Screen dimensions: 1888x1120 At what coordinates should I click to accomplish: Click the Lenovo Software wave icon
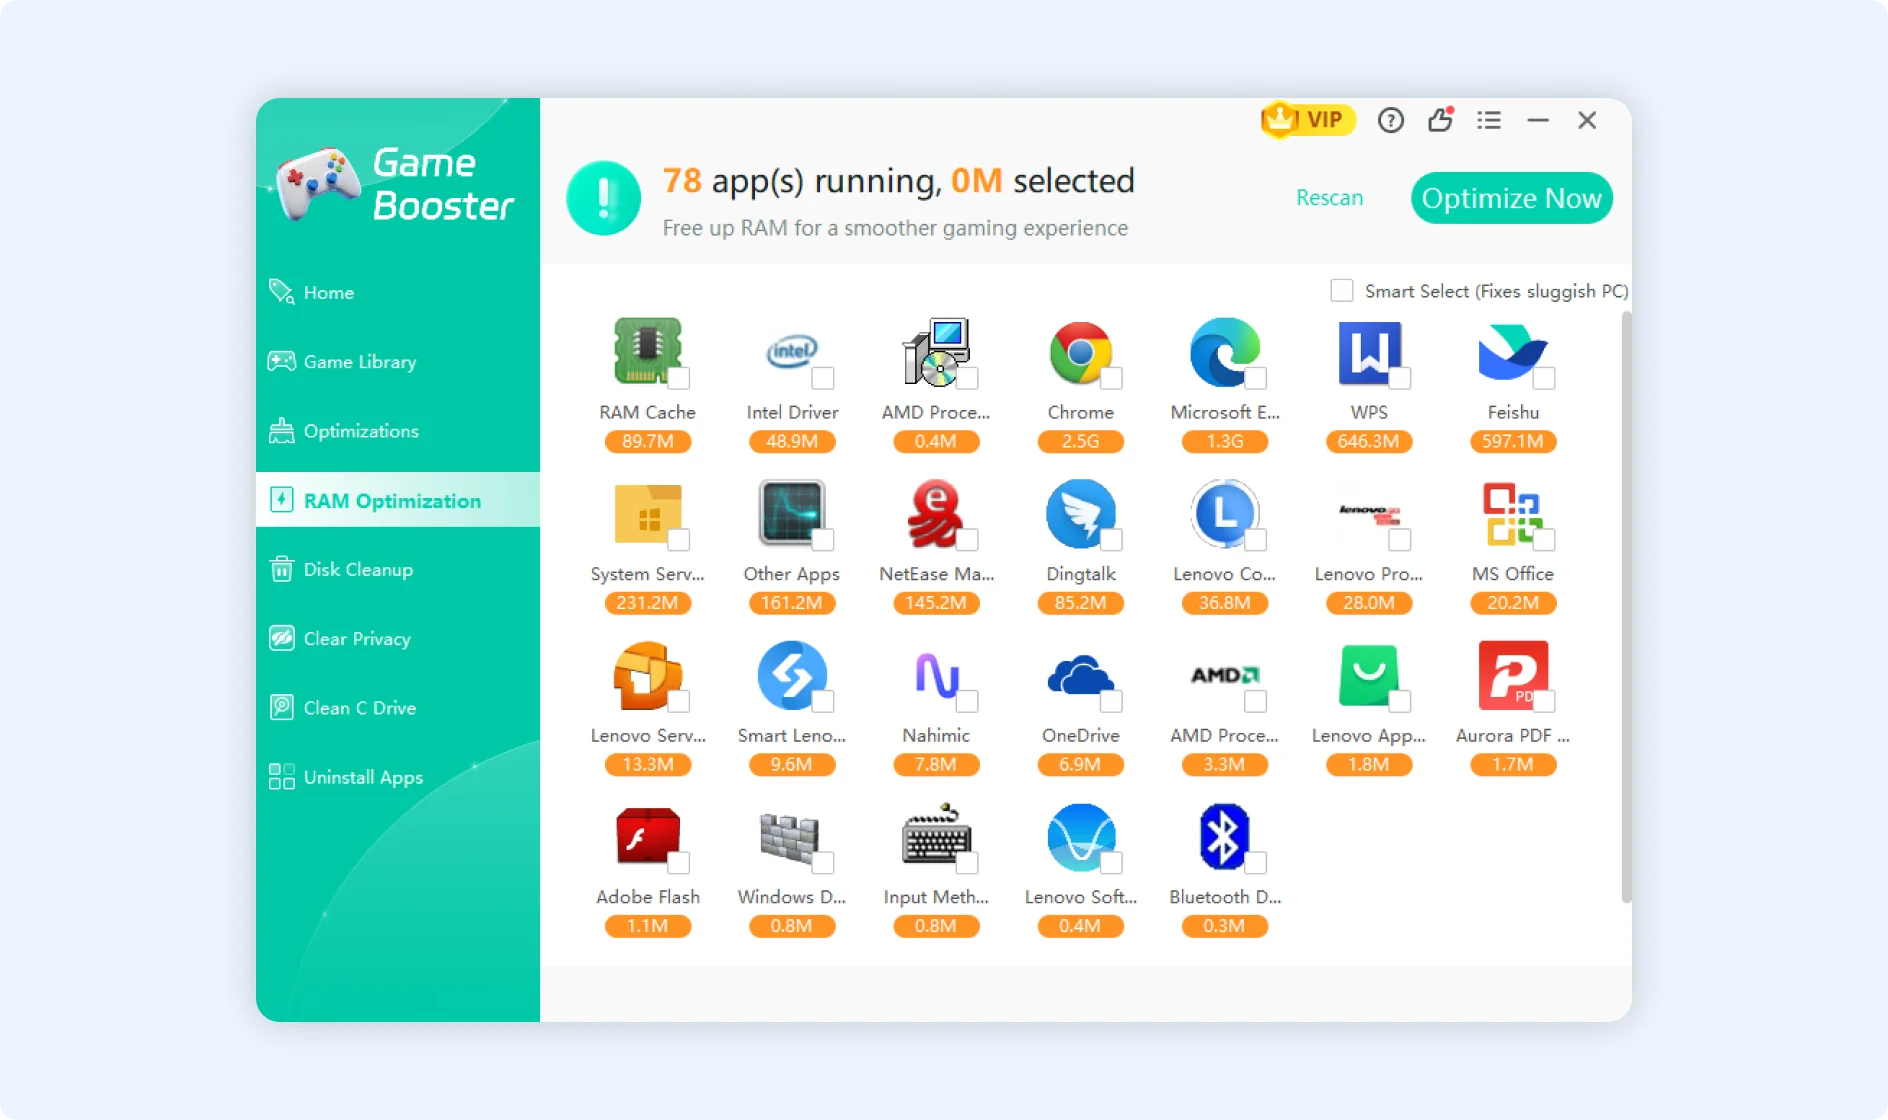pos(1080,836)
